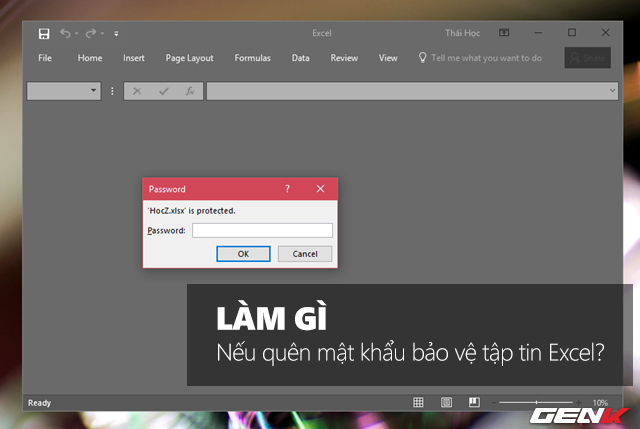Switch to the Home tab
This screenshot has height=429, width=640.
click(90, 58)
